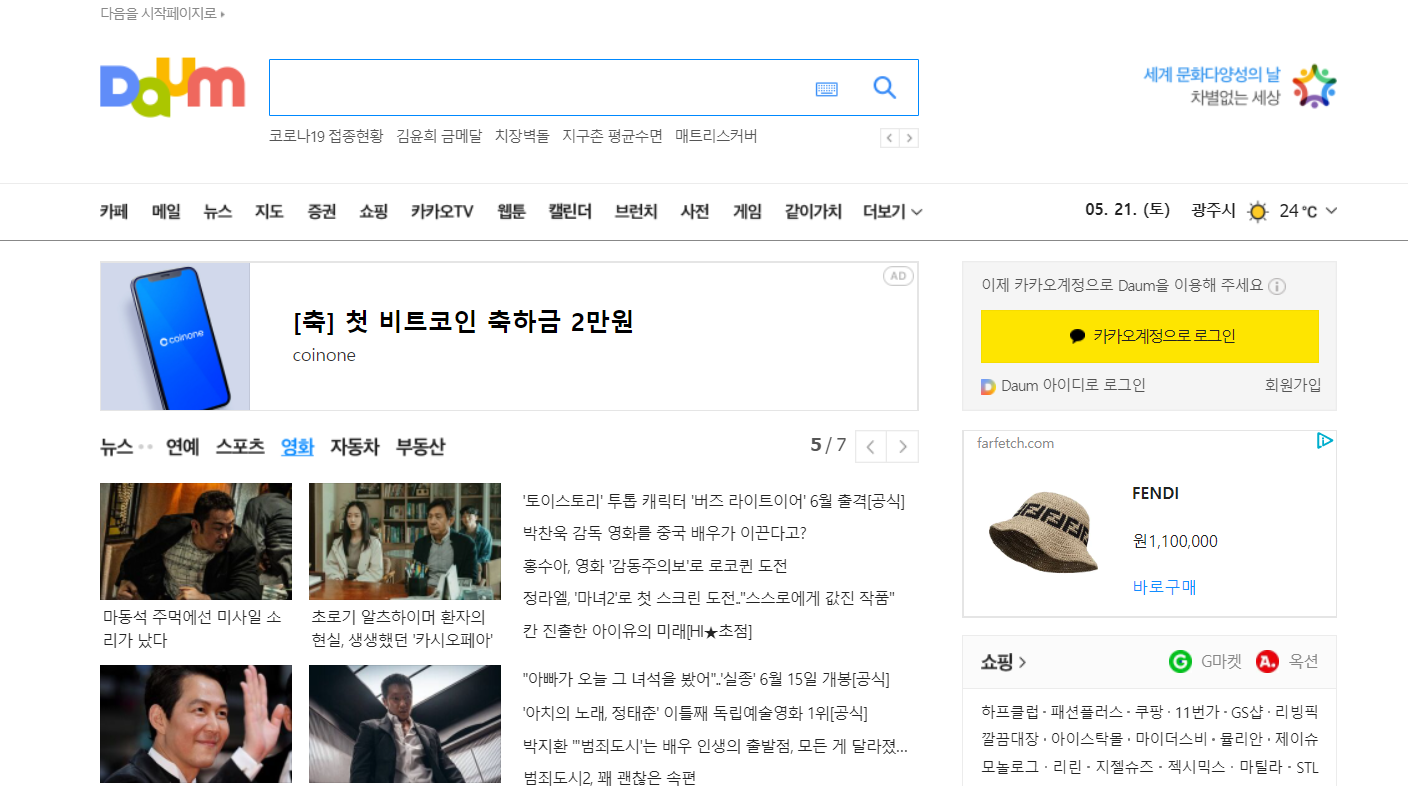Click the info icon after the Kakao account notice

[x=1278, y=286]
